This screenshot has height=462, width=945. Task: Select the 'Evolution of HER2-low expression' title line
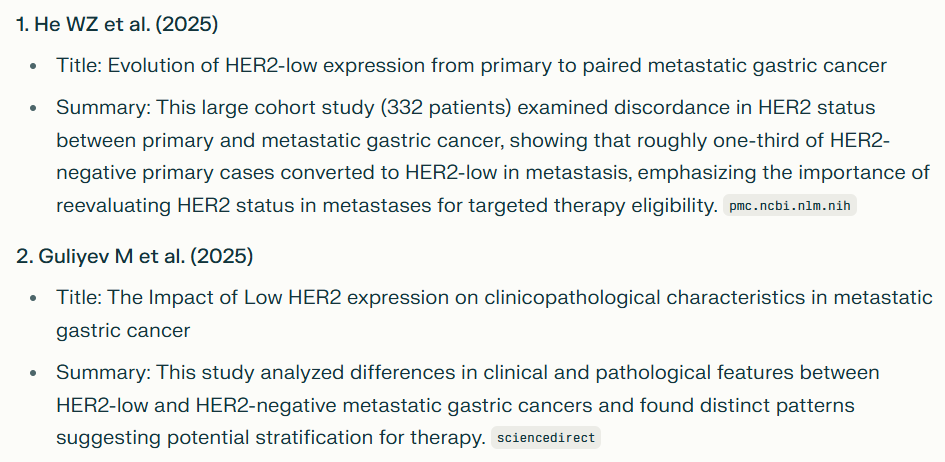coord(471,66)
